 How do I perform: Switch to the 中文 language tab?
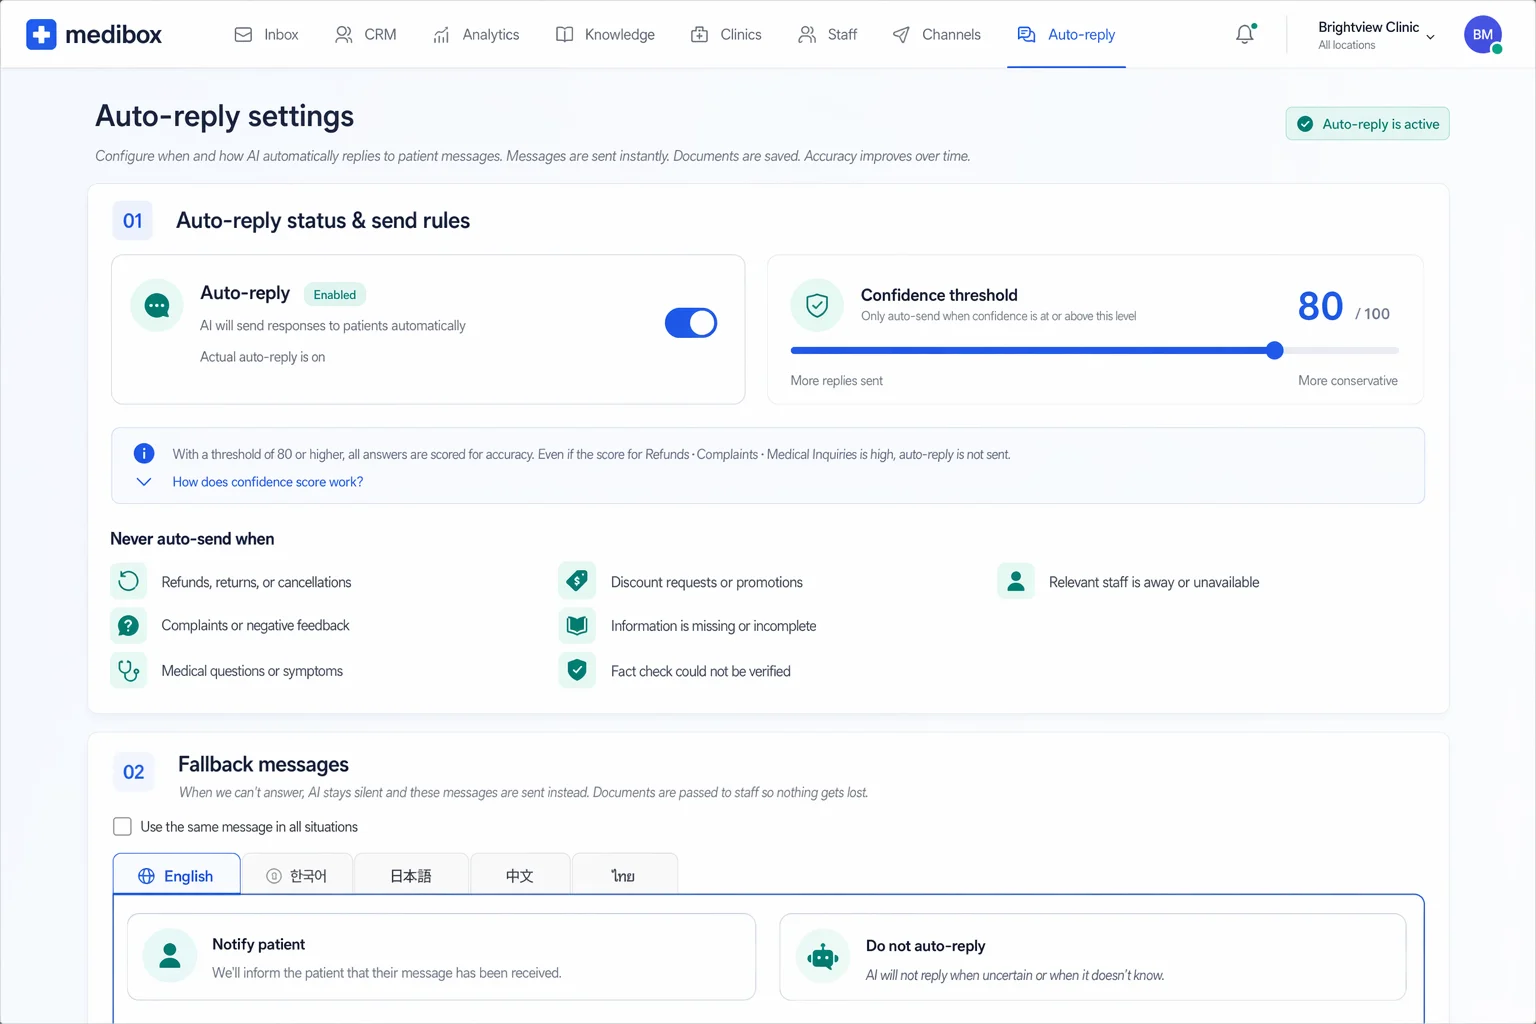(520, 874)
